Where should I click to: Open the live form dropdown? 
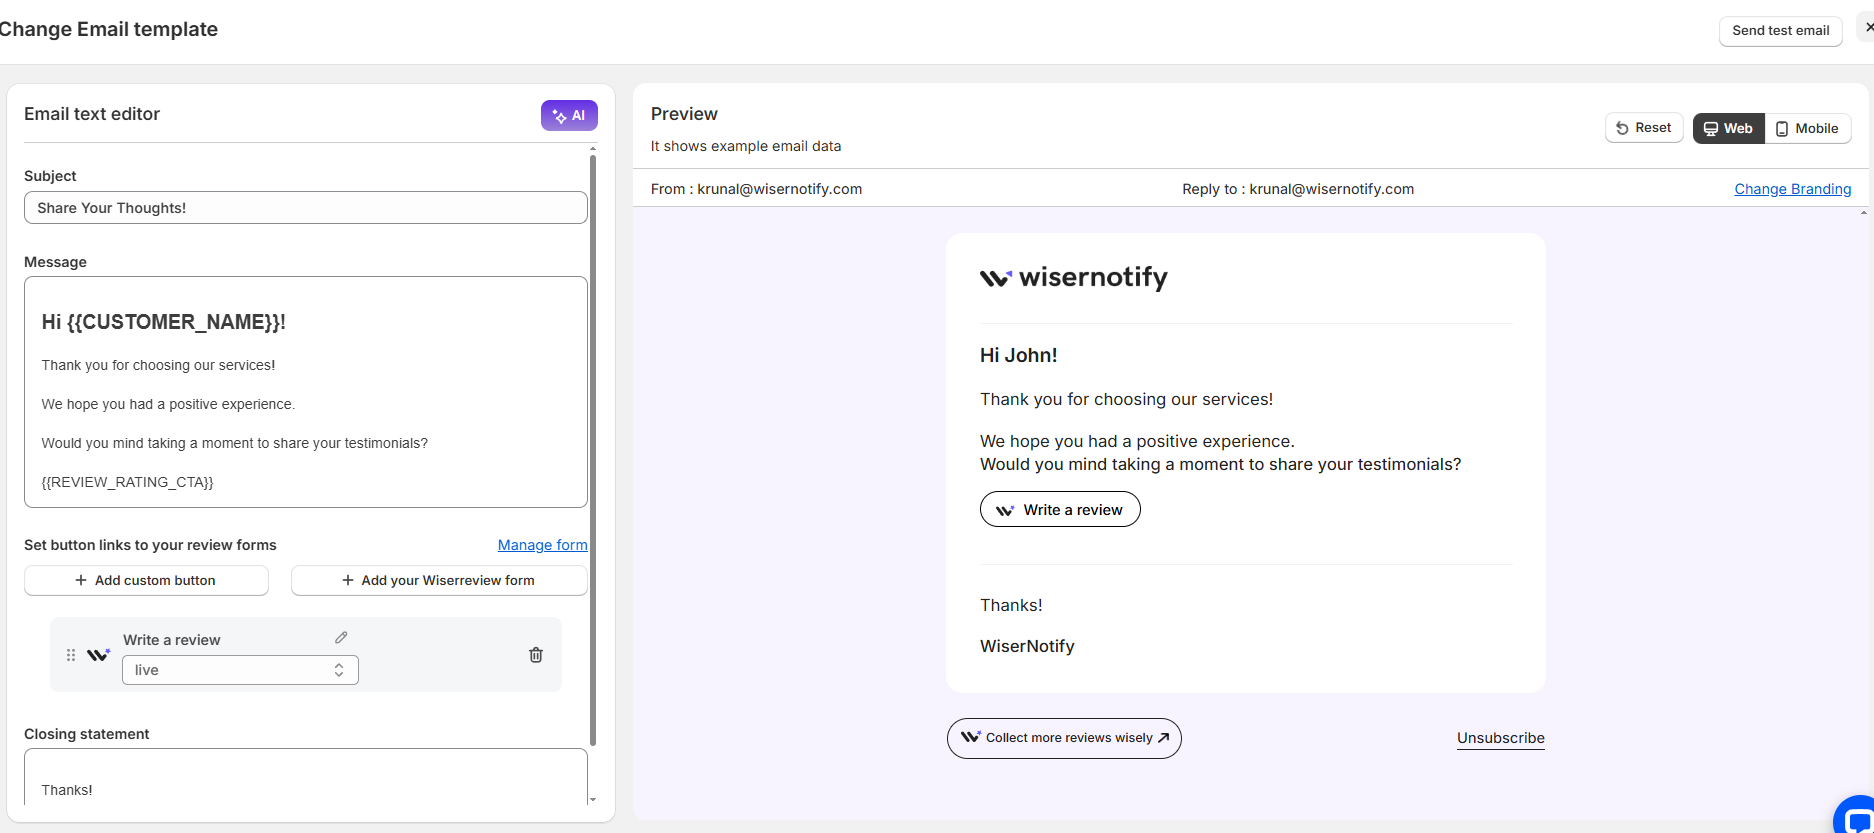coord(240,670)
